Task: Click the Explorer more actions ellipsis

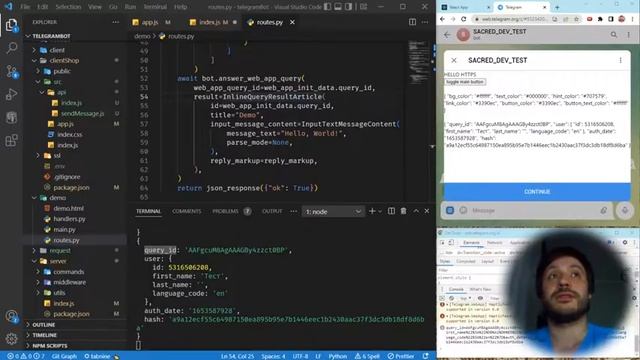Action: click(x=116, y=22)
